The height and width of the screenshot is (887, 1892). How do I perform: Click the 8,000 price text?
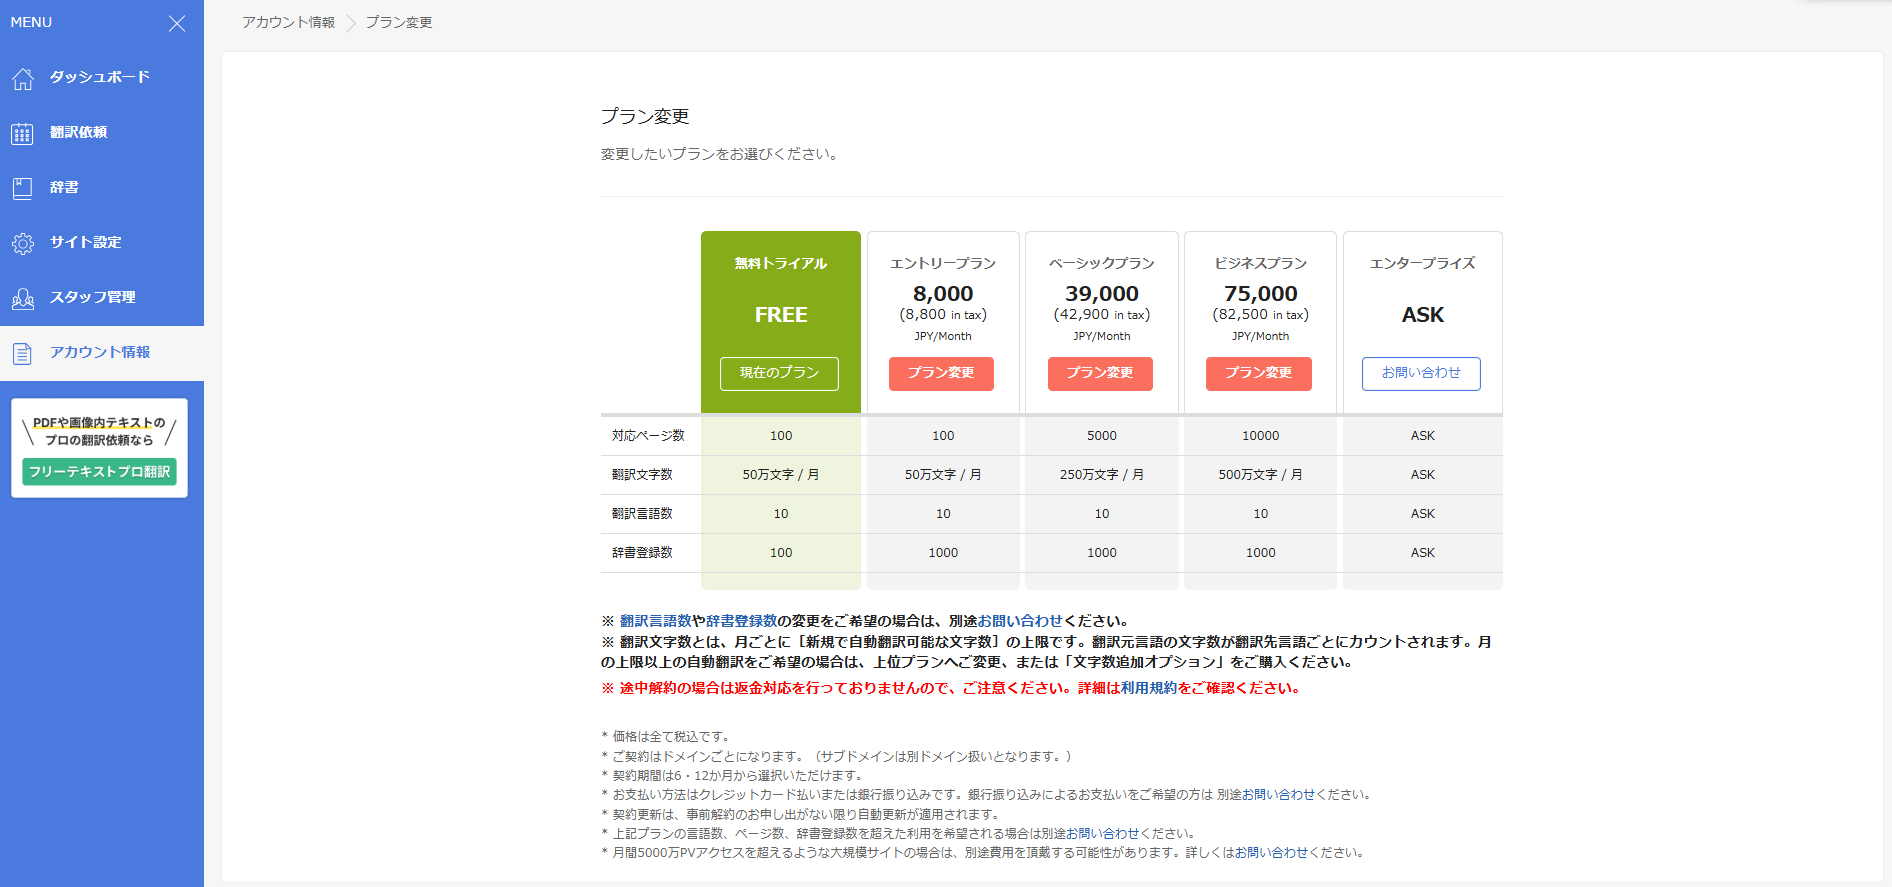coord(943,294)
